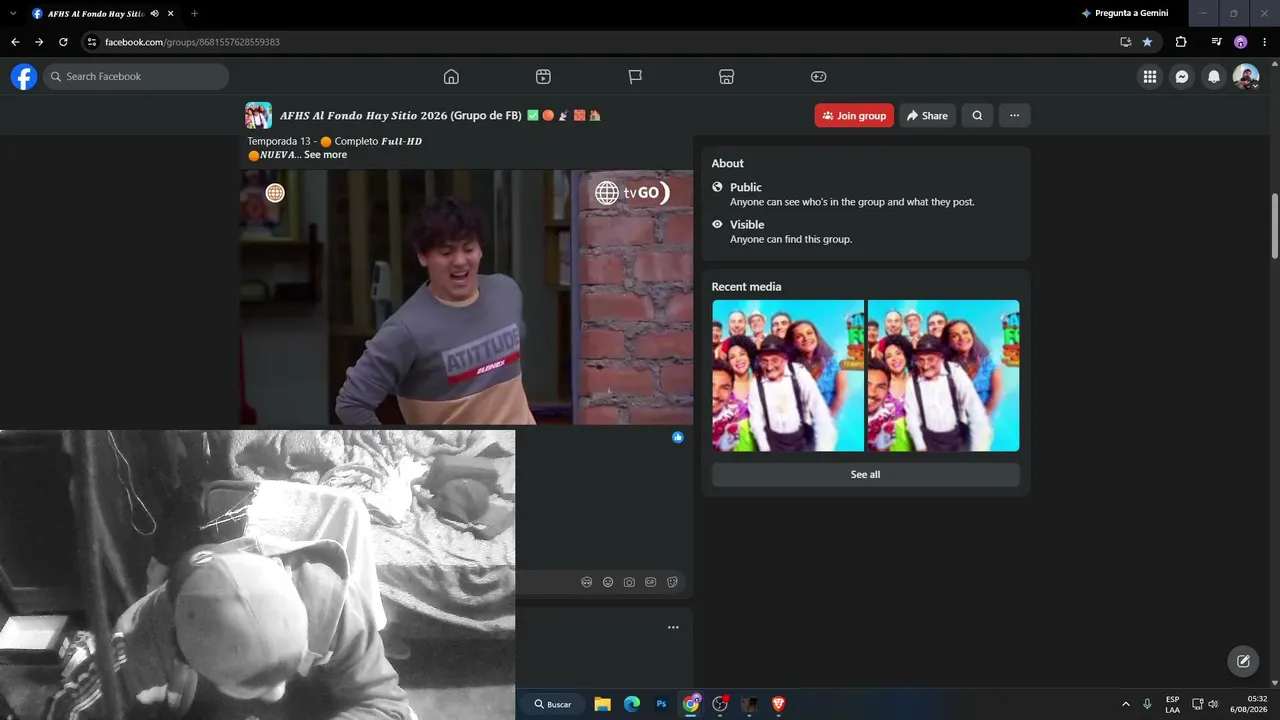The image size is (1280, 720).
Task: Open the next post's options ellipsis
Action: click(673, 627)
